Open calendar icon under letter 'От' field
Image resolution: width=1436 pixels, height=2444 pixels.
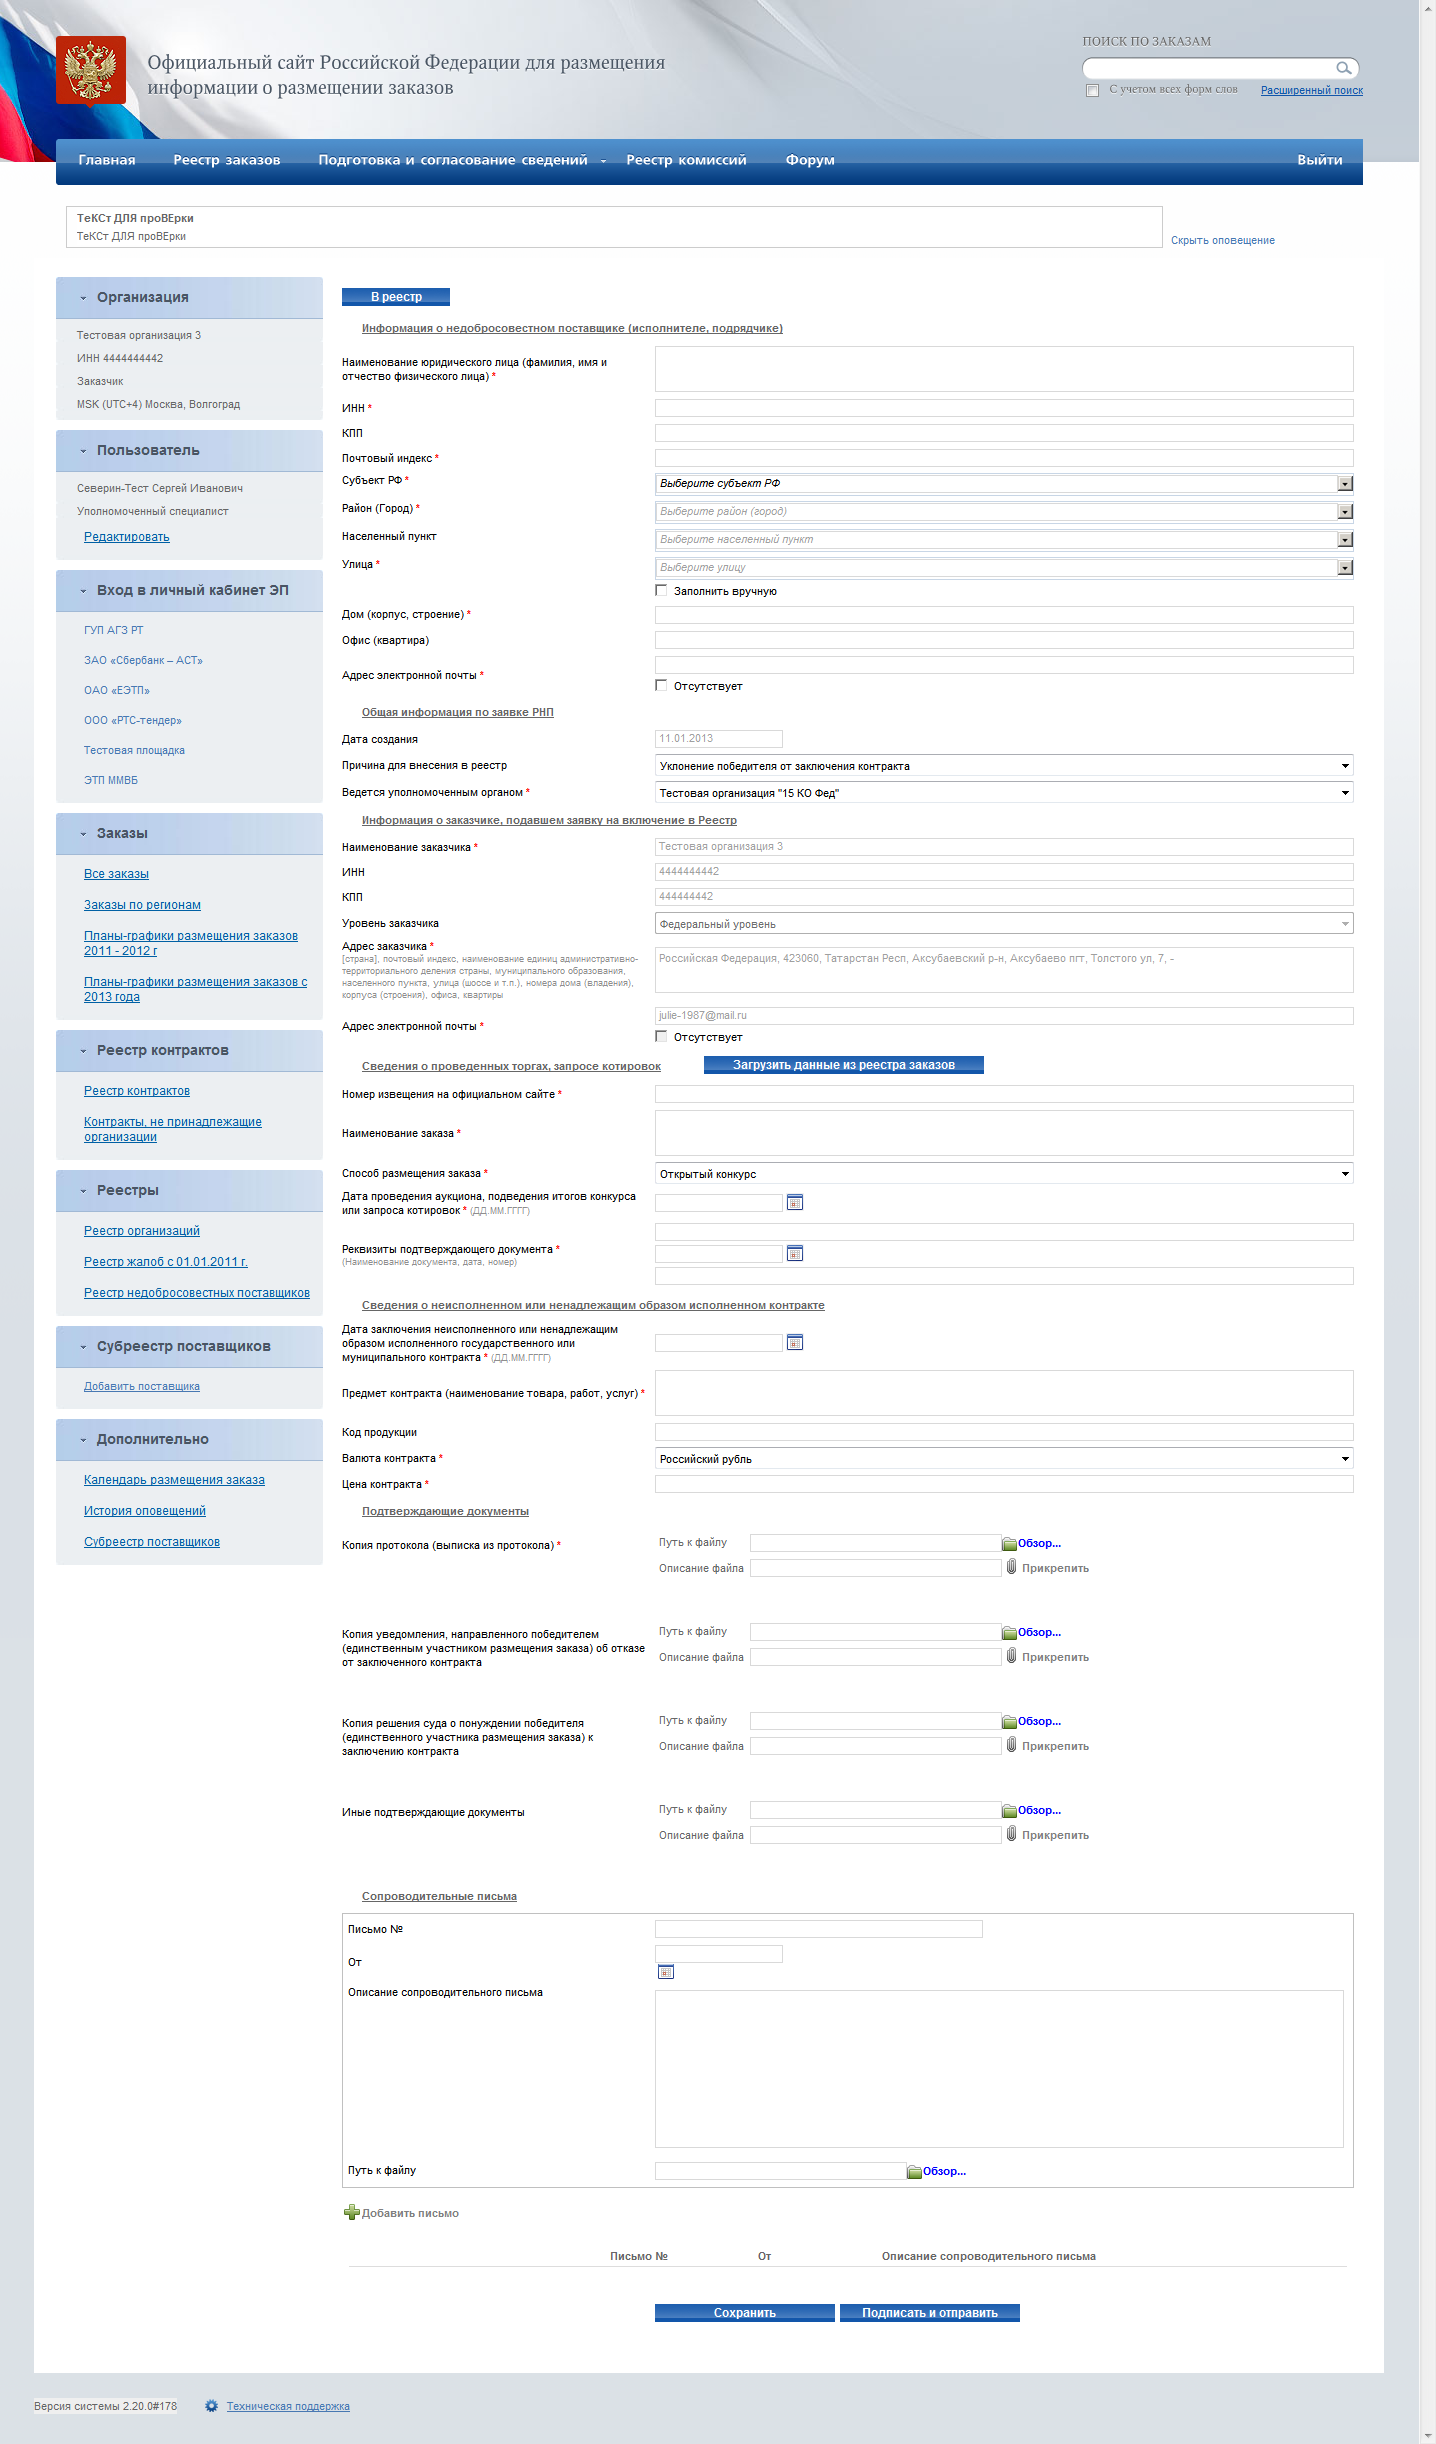[x=666, y=1972]
